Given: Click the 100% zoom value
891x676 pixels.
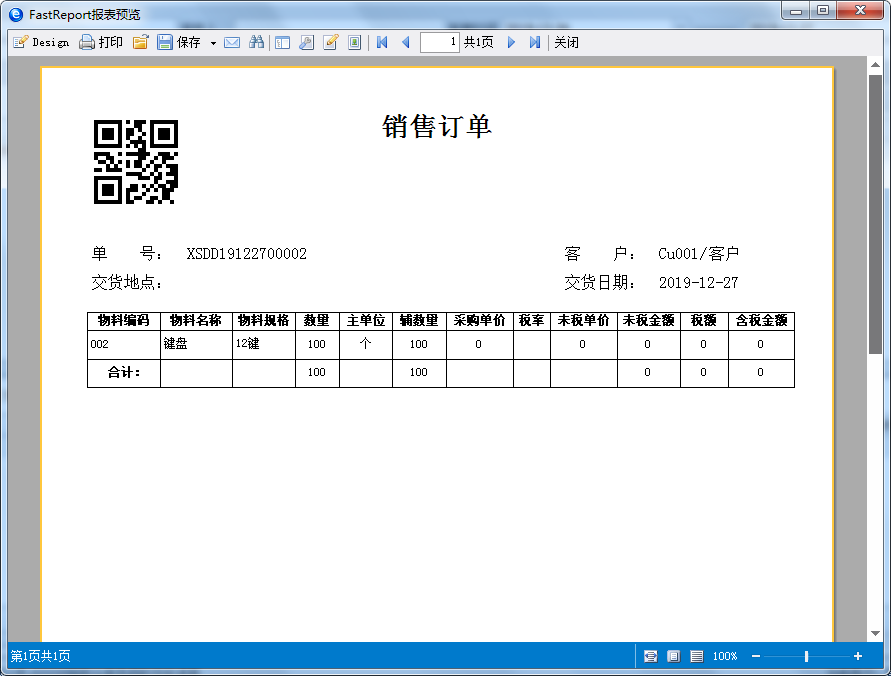Looking at the screenshot, I should click(725, 657).
